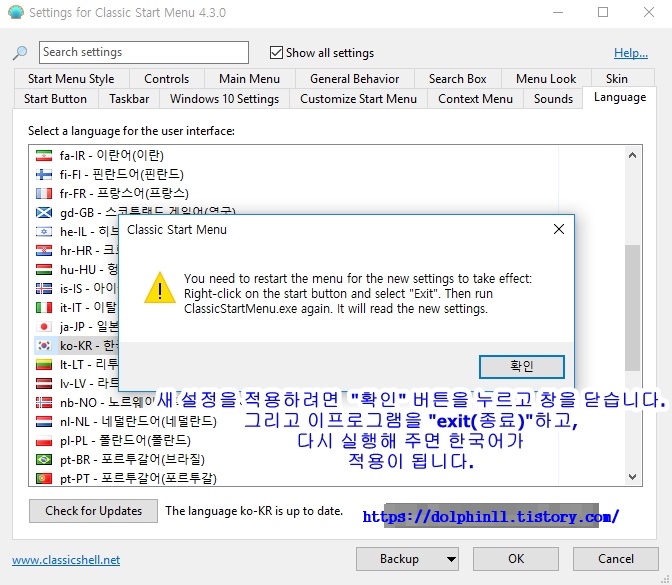Click the Classic Shell shell icon in title bar
This screenshot has height=585, width=672.
16,12
